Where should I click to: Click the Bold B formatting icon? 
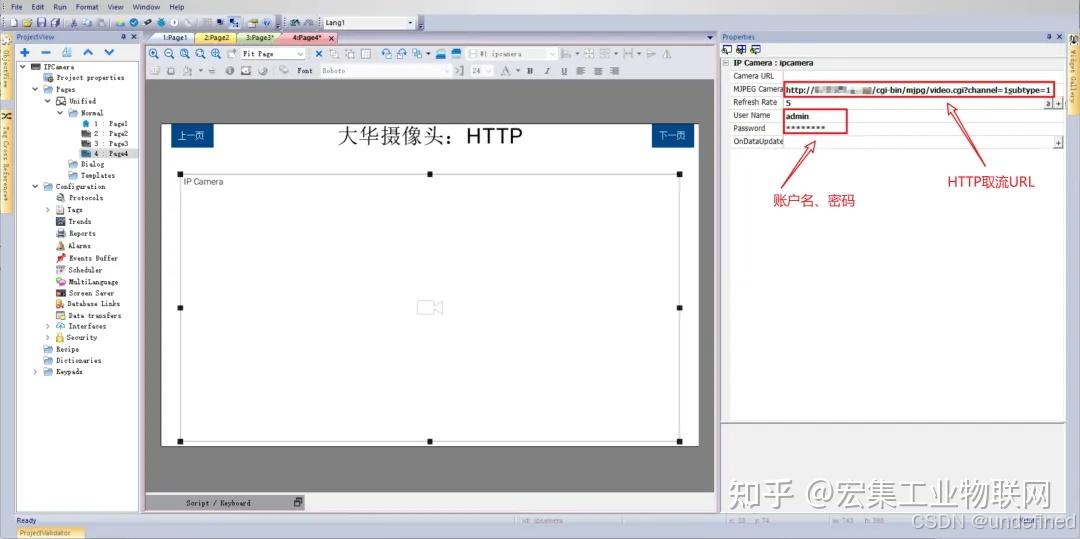(530, 71)
